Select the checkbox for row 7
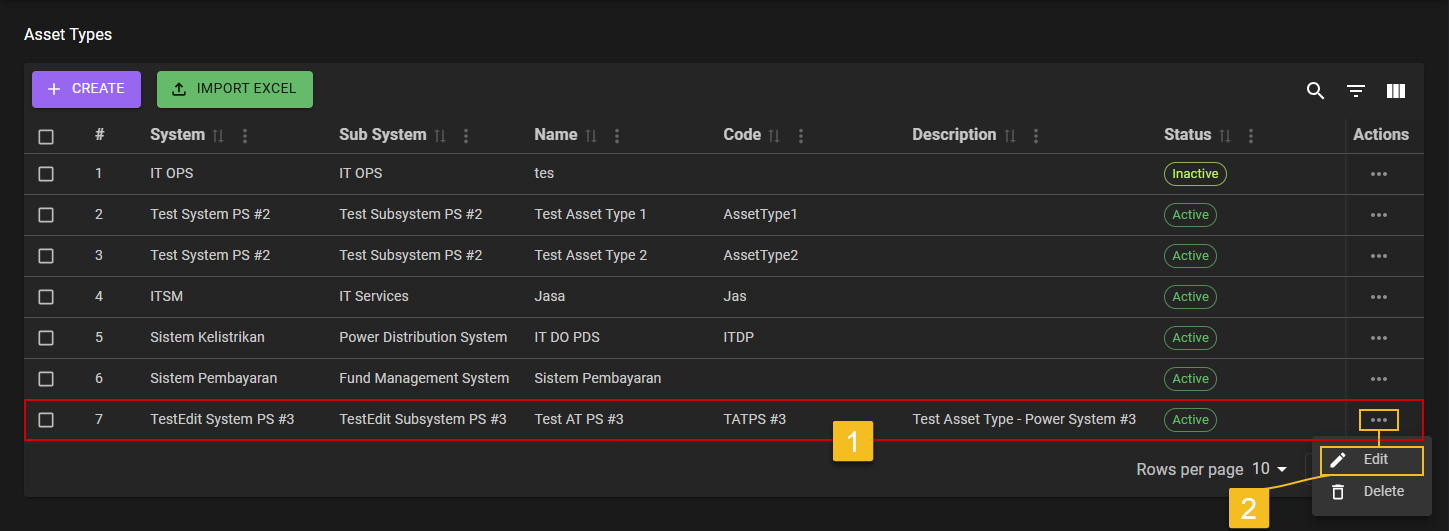The image size is (1449, 531). [46, 420]
